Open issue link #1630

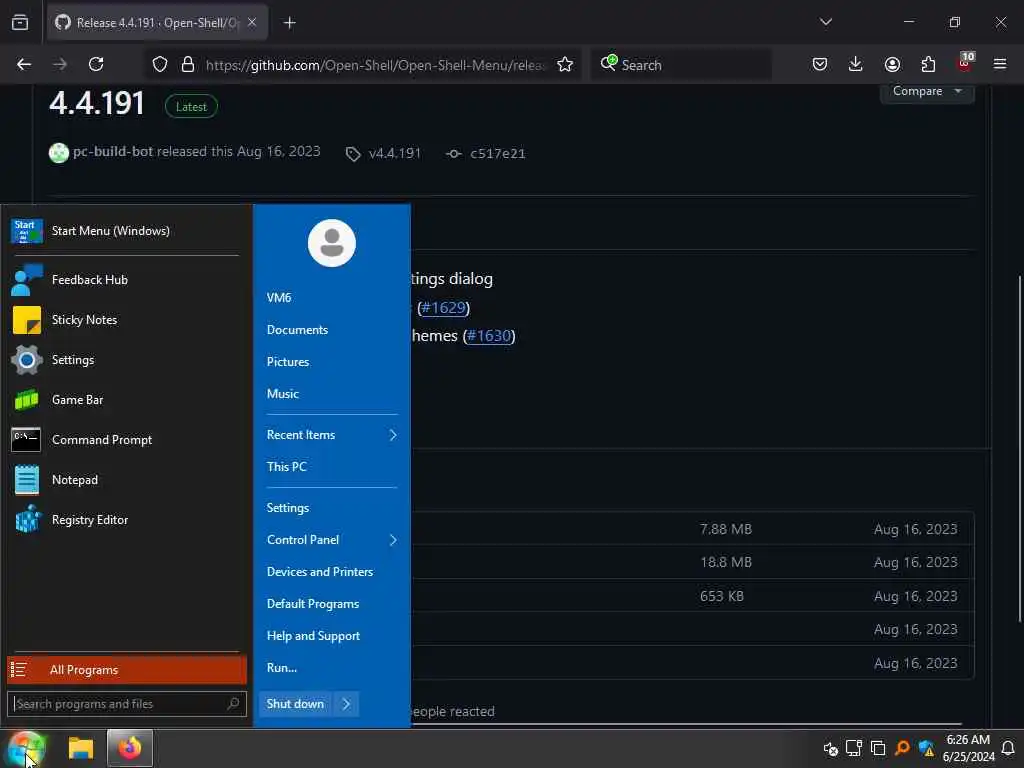[489, 336]
